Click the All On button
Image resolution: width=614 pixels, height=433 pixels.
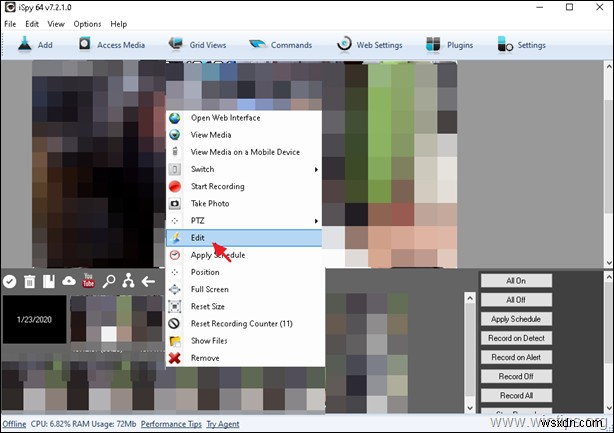click(516, 281)
